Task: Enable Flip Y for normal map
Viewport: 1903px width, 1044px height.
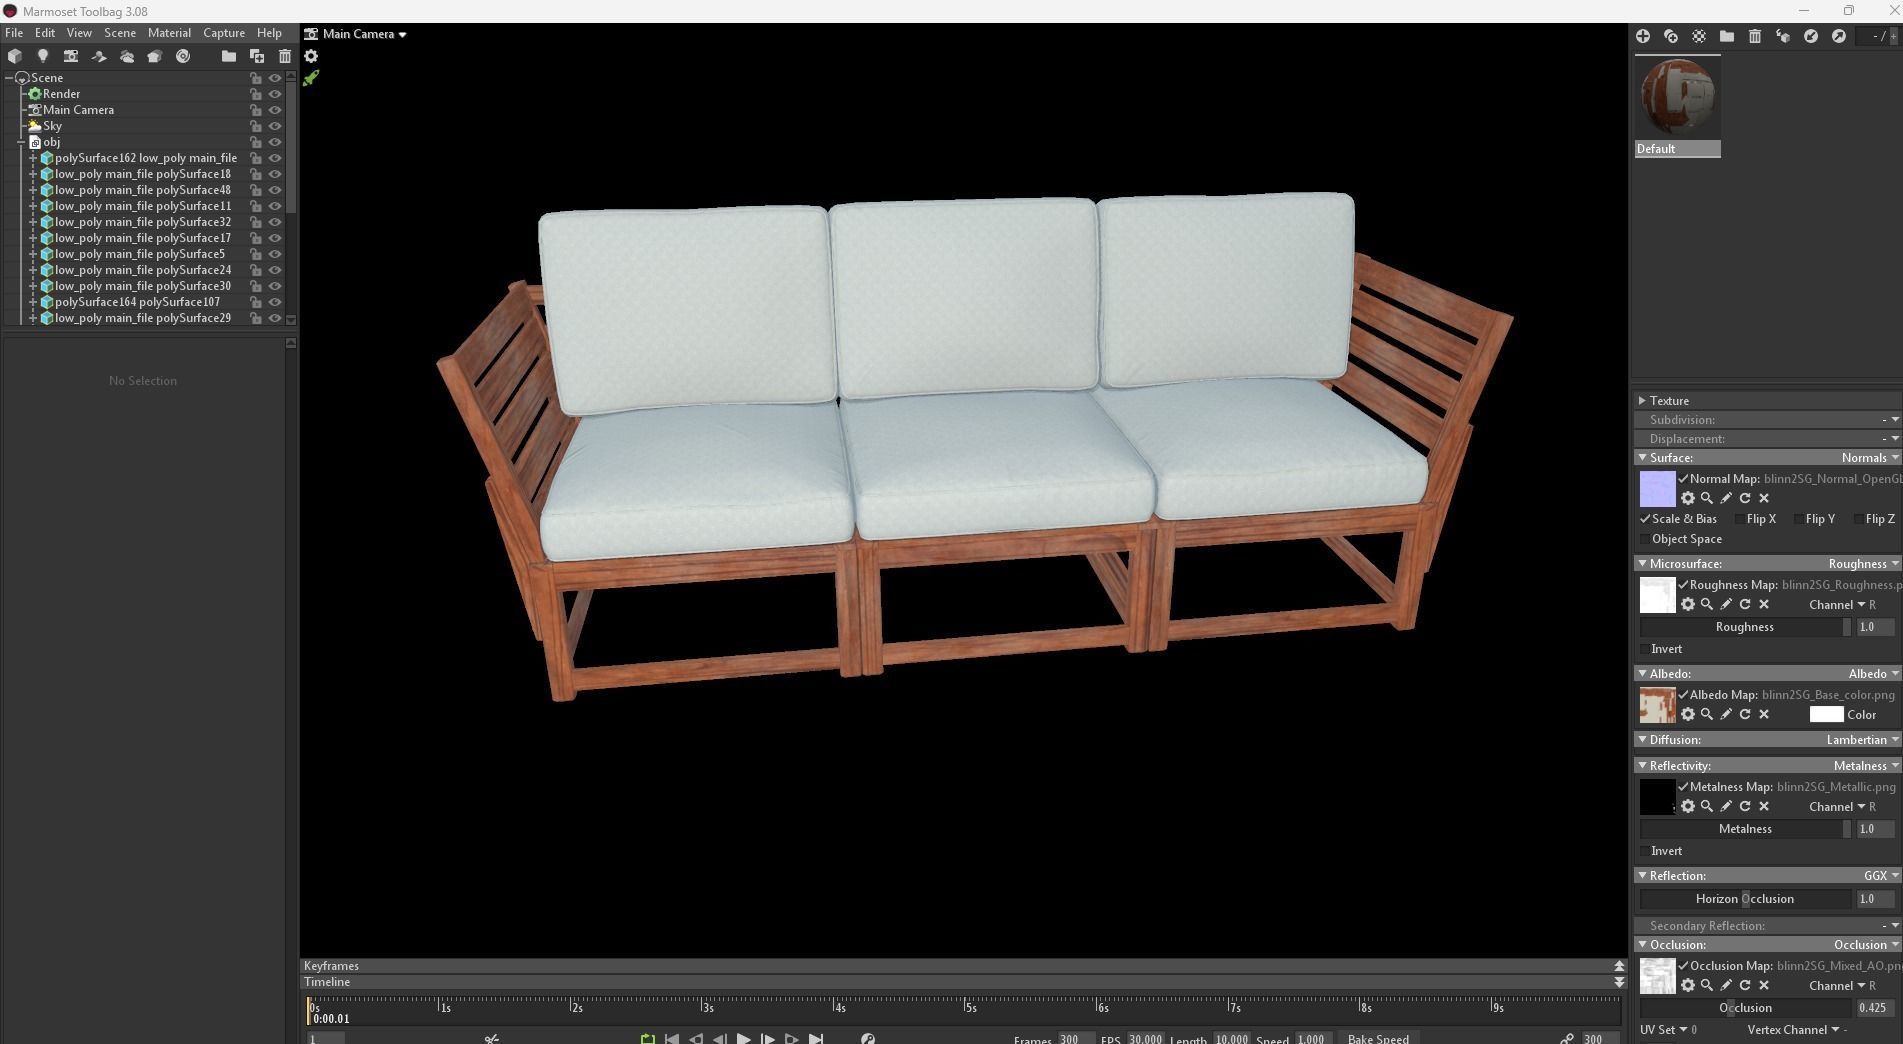Action: point(1799,519)
